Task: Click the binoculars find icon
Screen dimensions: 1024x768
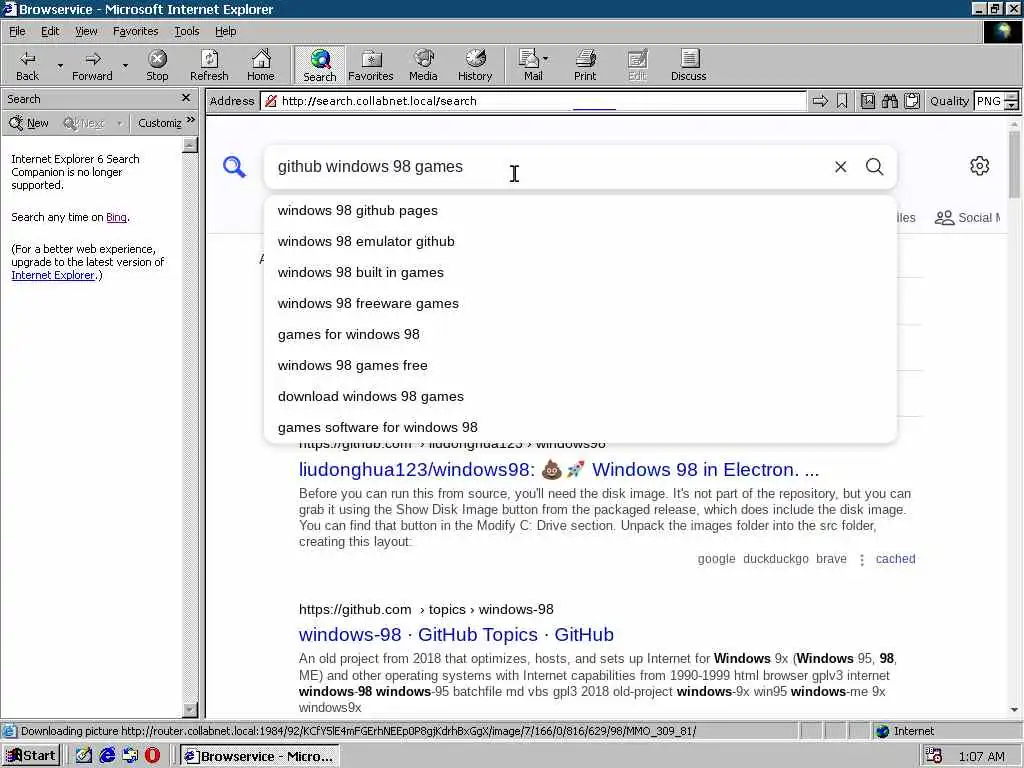Action: 889,101
